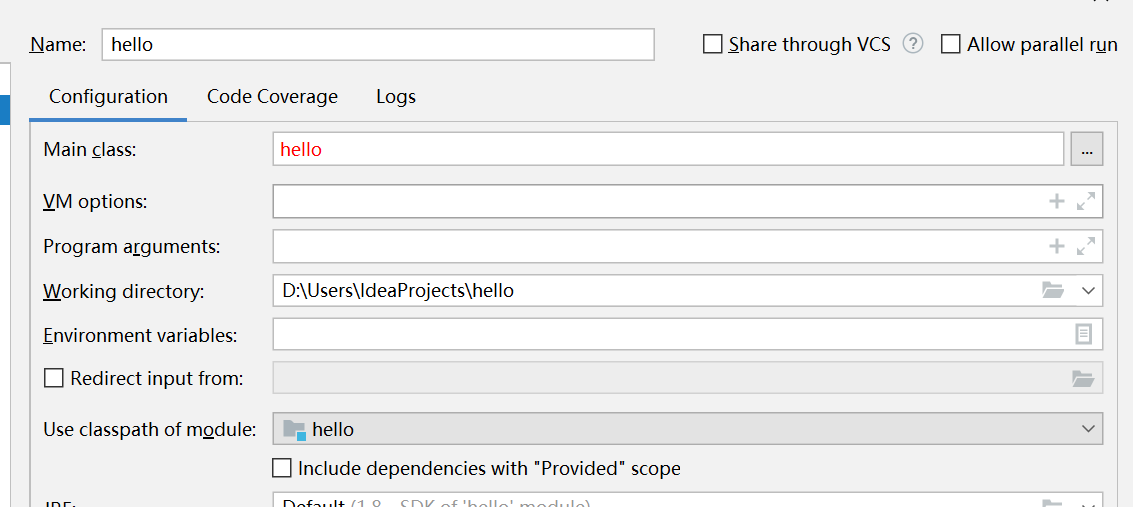This screenshot has height=507, width=1133.
Task: Select the Configuration tab
Action: [x=108, y=96]
